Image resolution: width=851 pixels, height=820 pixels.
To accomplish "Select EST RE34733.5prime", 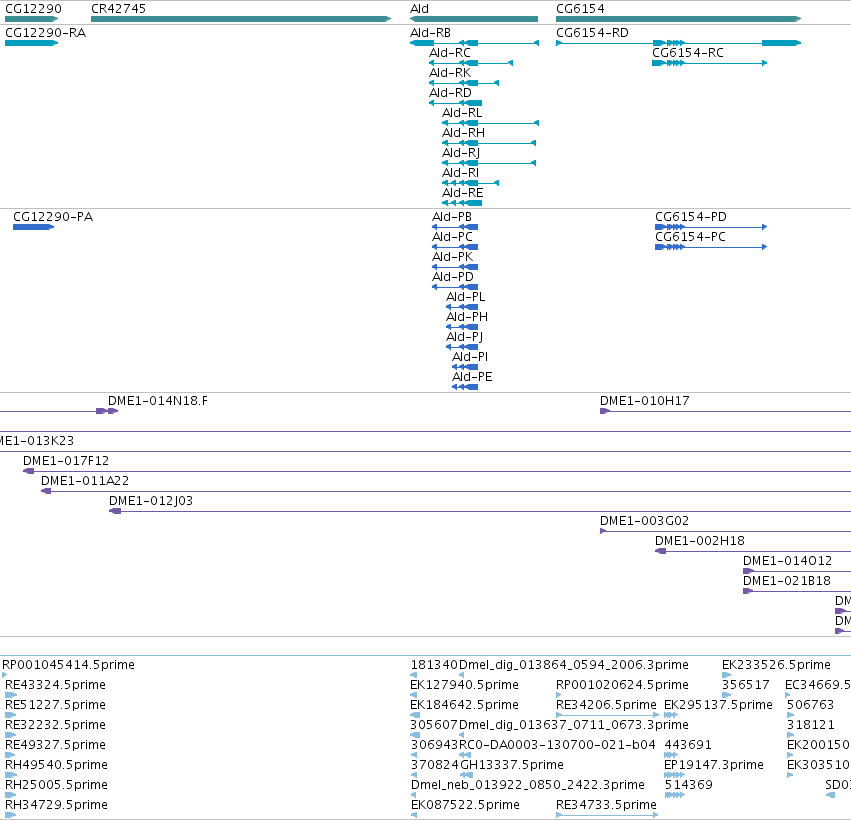I will pyautogui.click(x=606, y=806).
